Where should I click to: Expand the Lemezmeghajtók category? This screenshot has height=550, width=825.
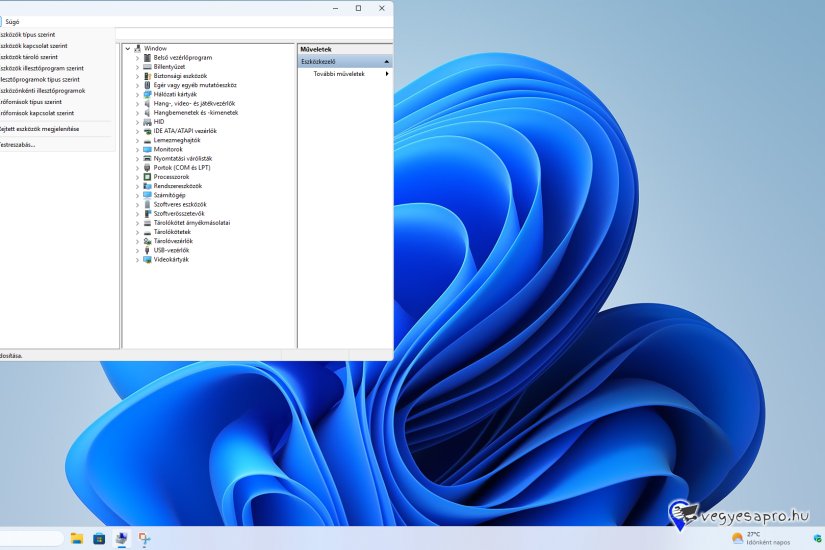pyautogui.click(x=138, y=140)
